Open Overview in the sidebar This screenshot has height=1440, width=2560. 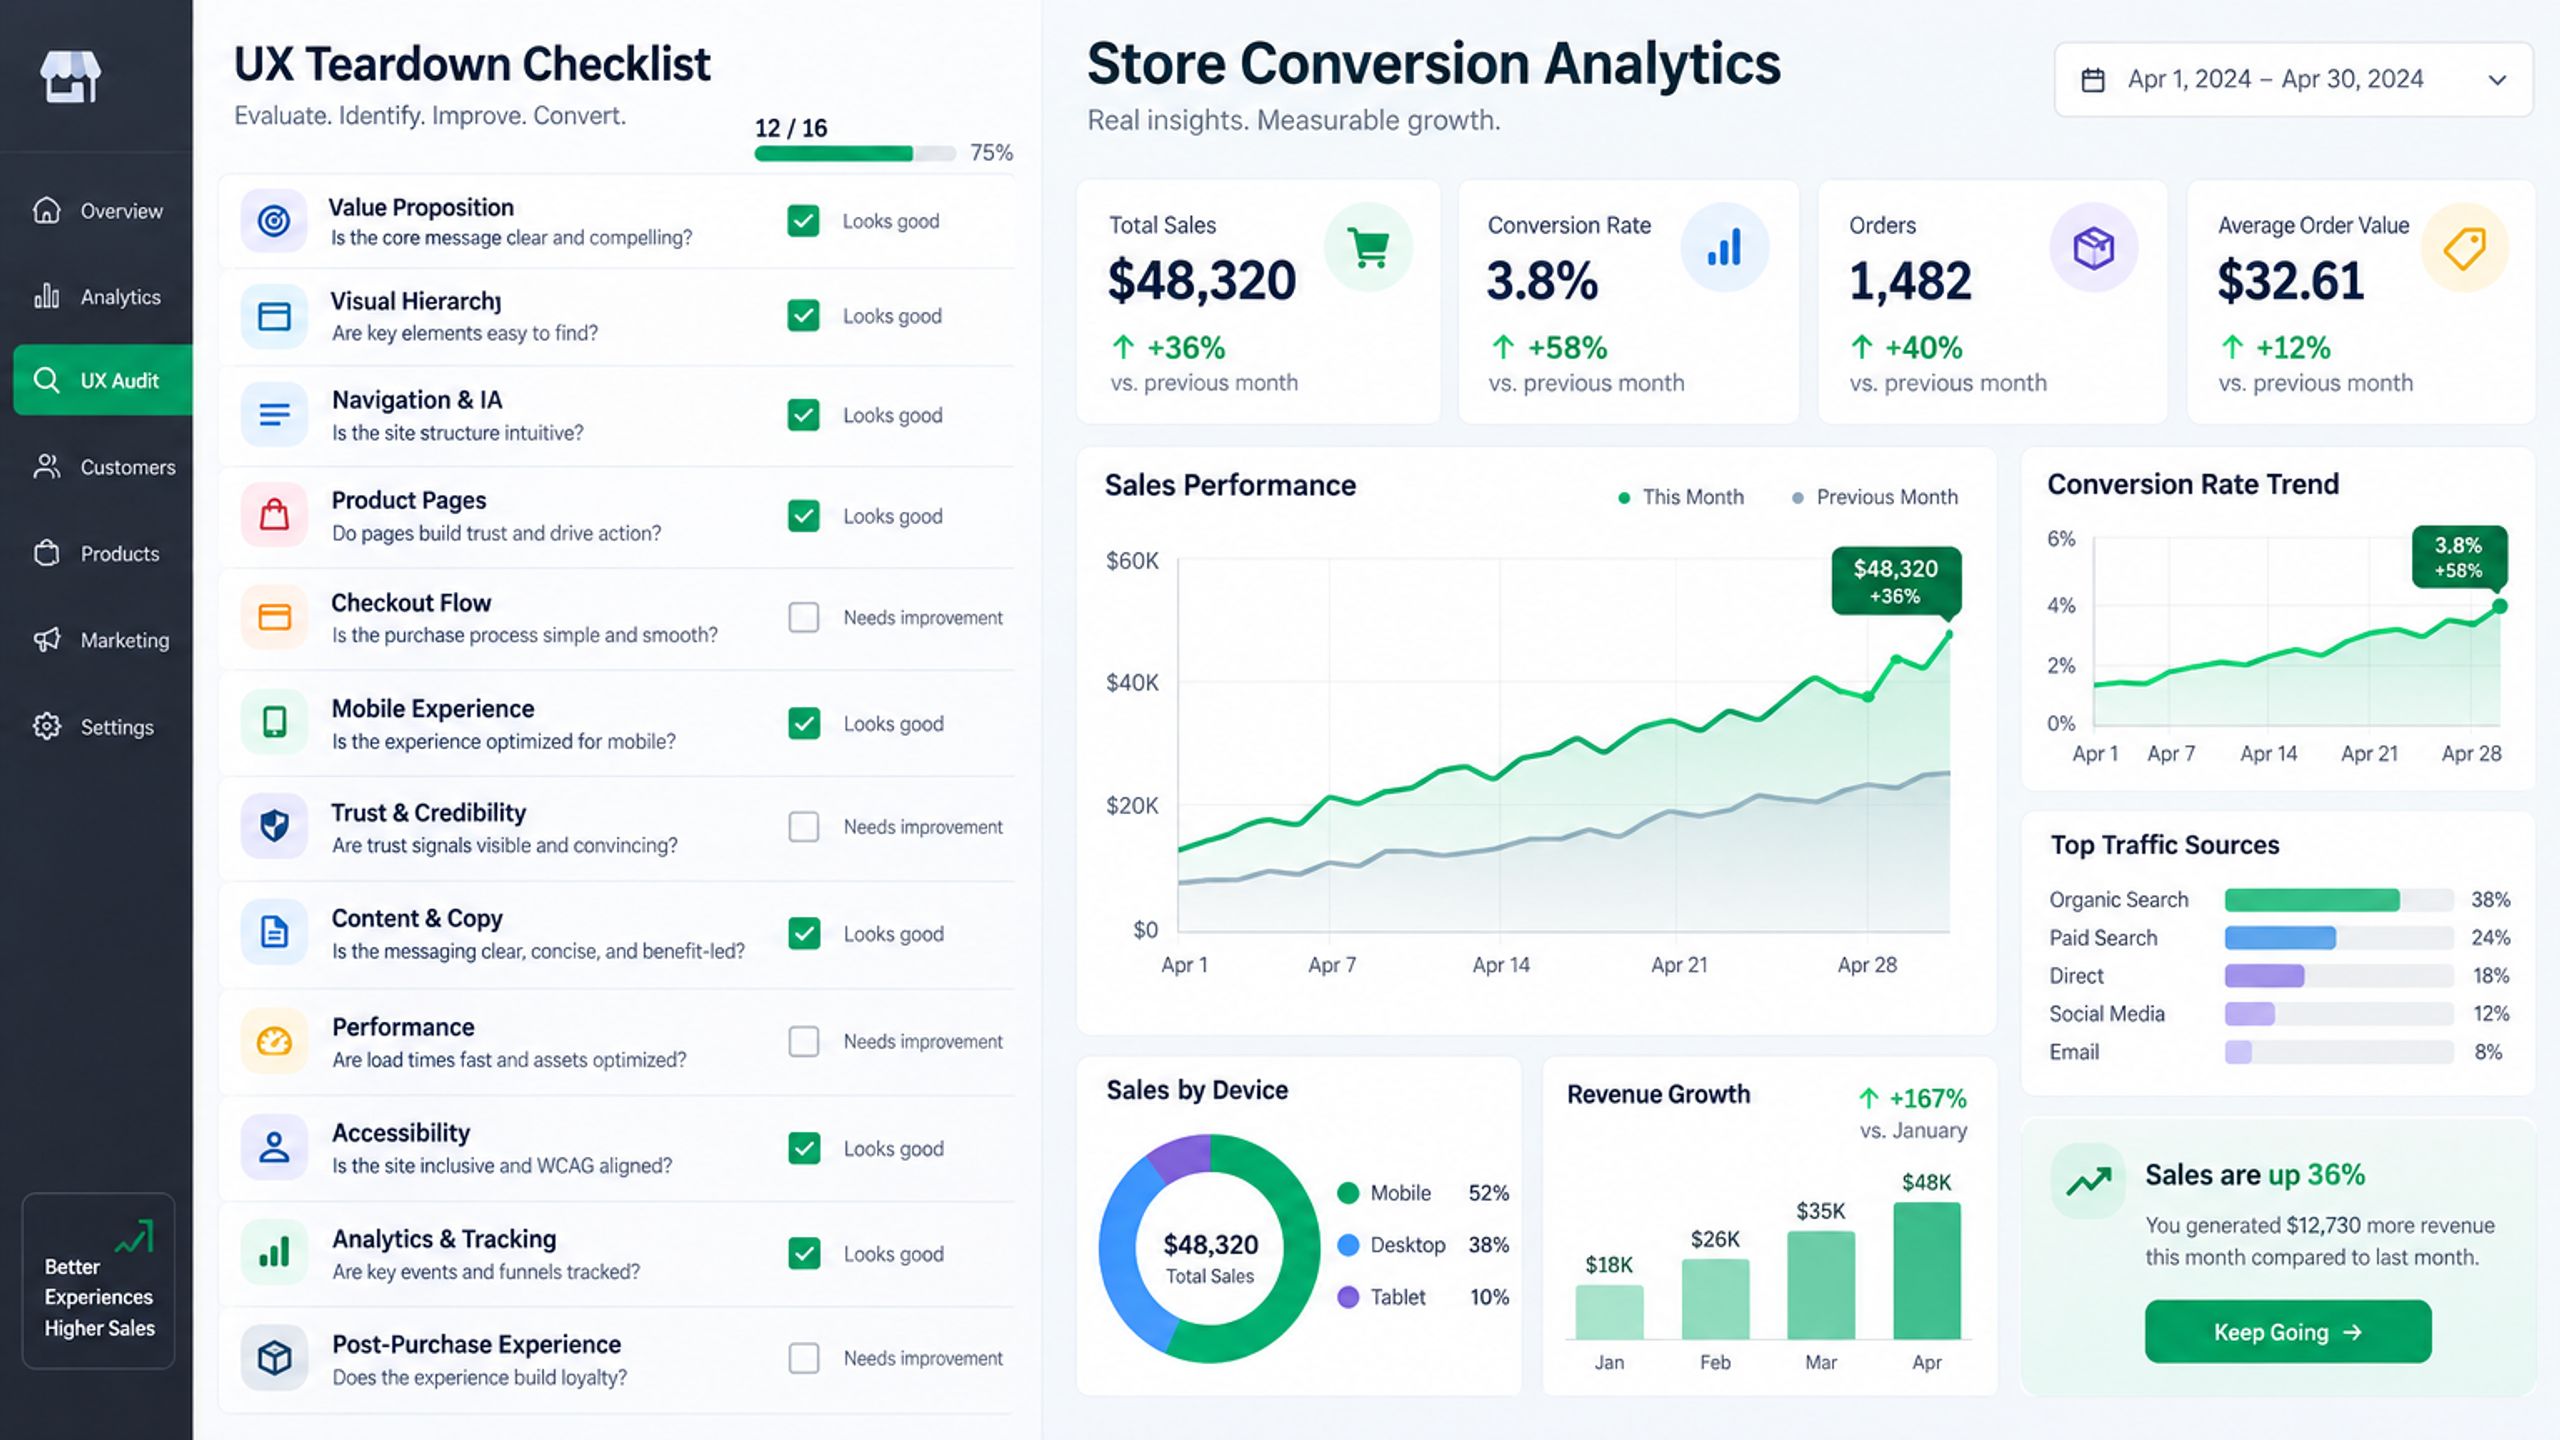tap(98, 211)
